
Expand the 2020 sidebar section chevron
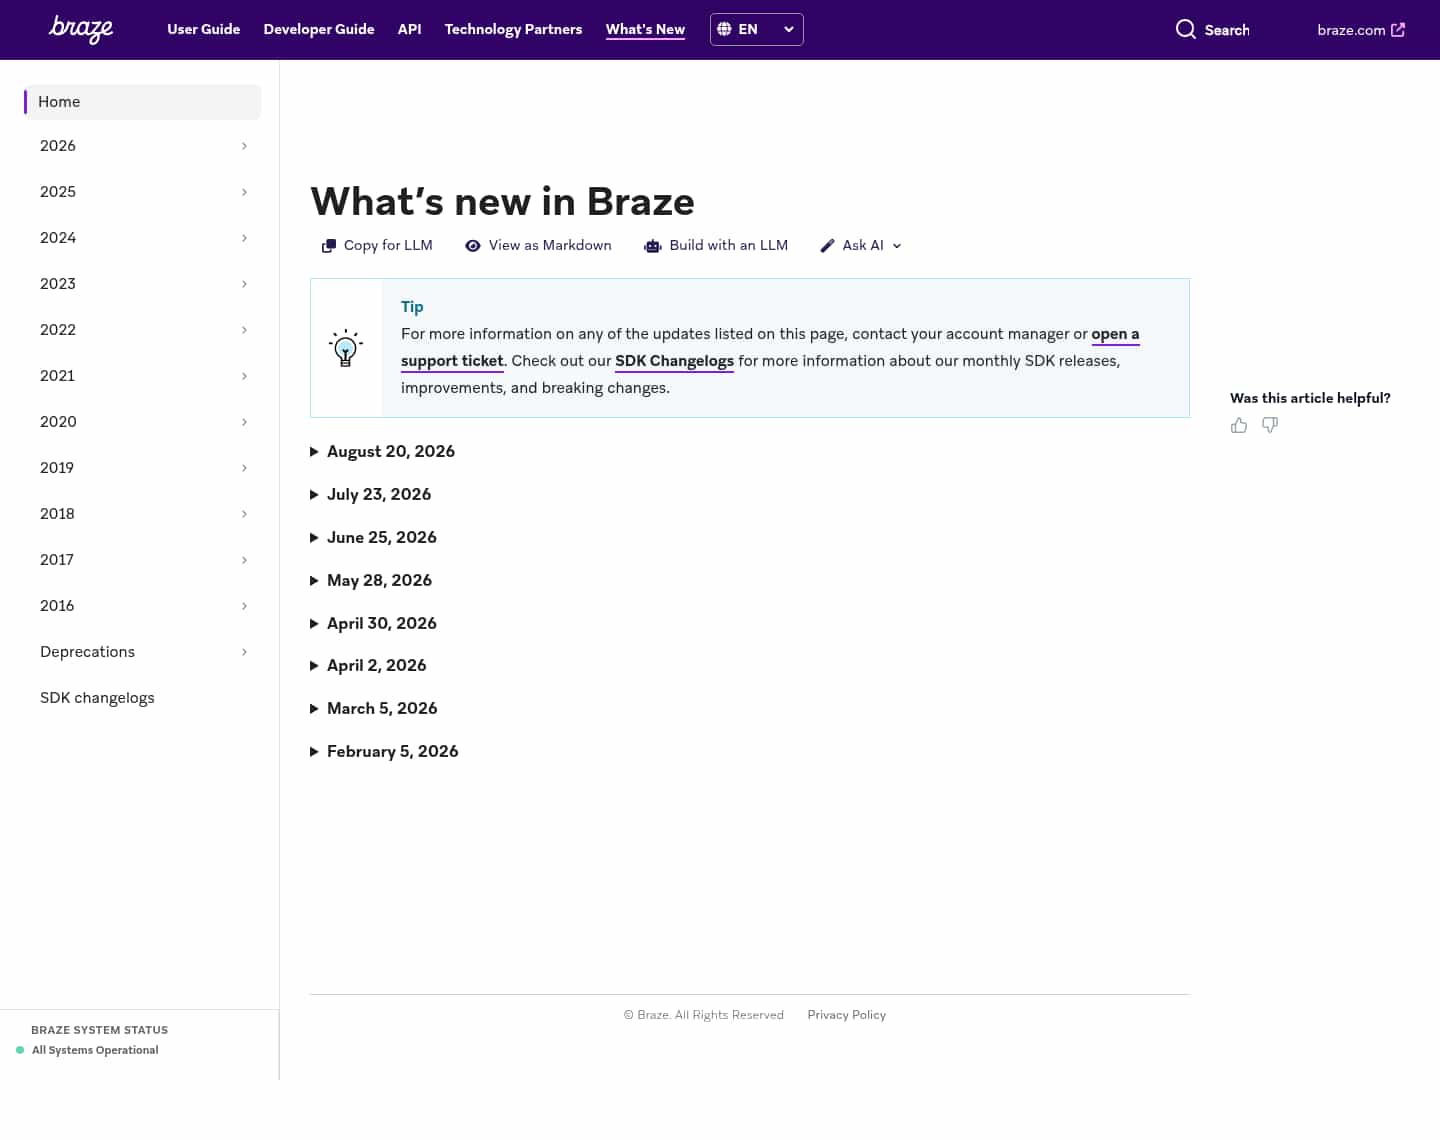pos(244,422)
